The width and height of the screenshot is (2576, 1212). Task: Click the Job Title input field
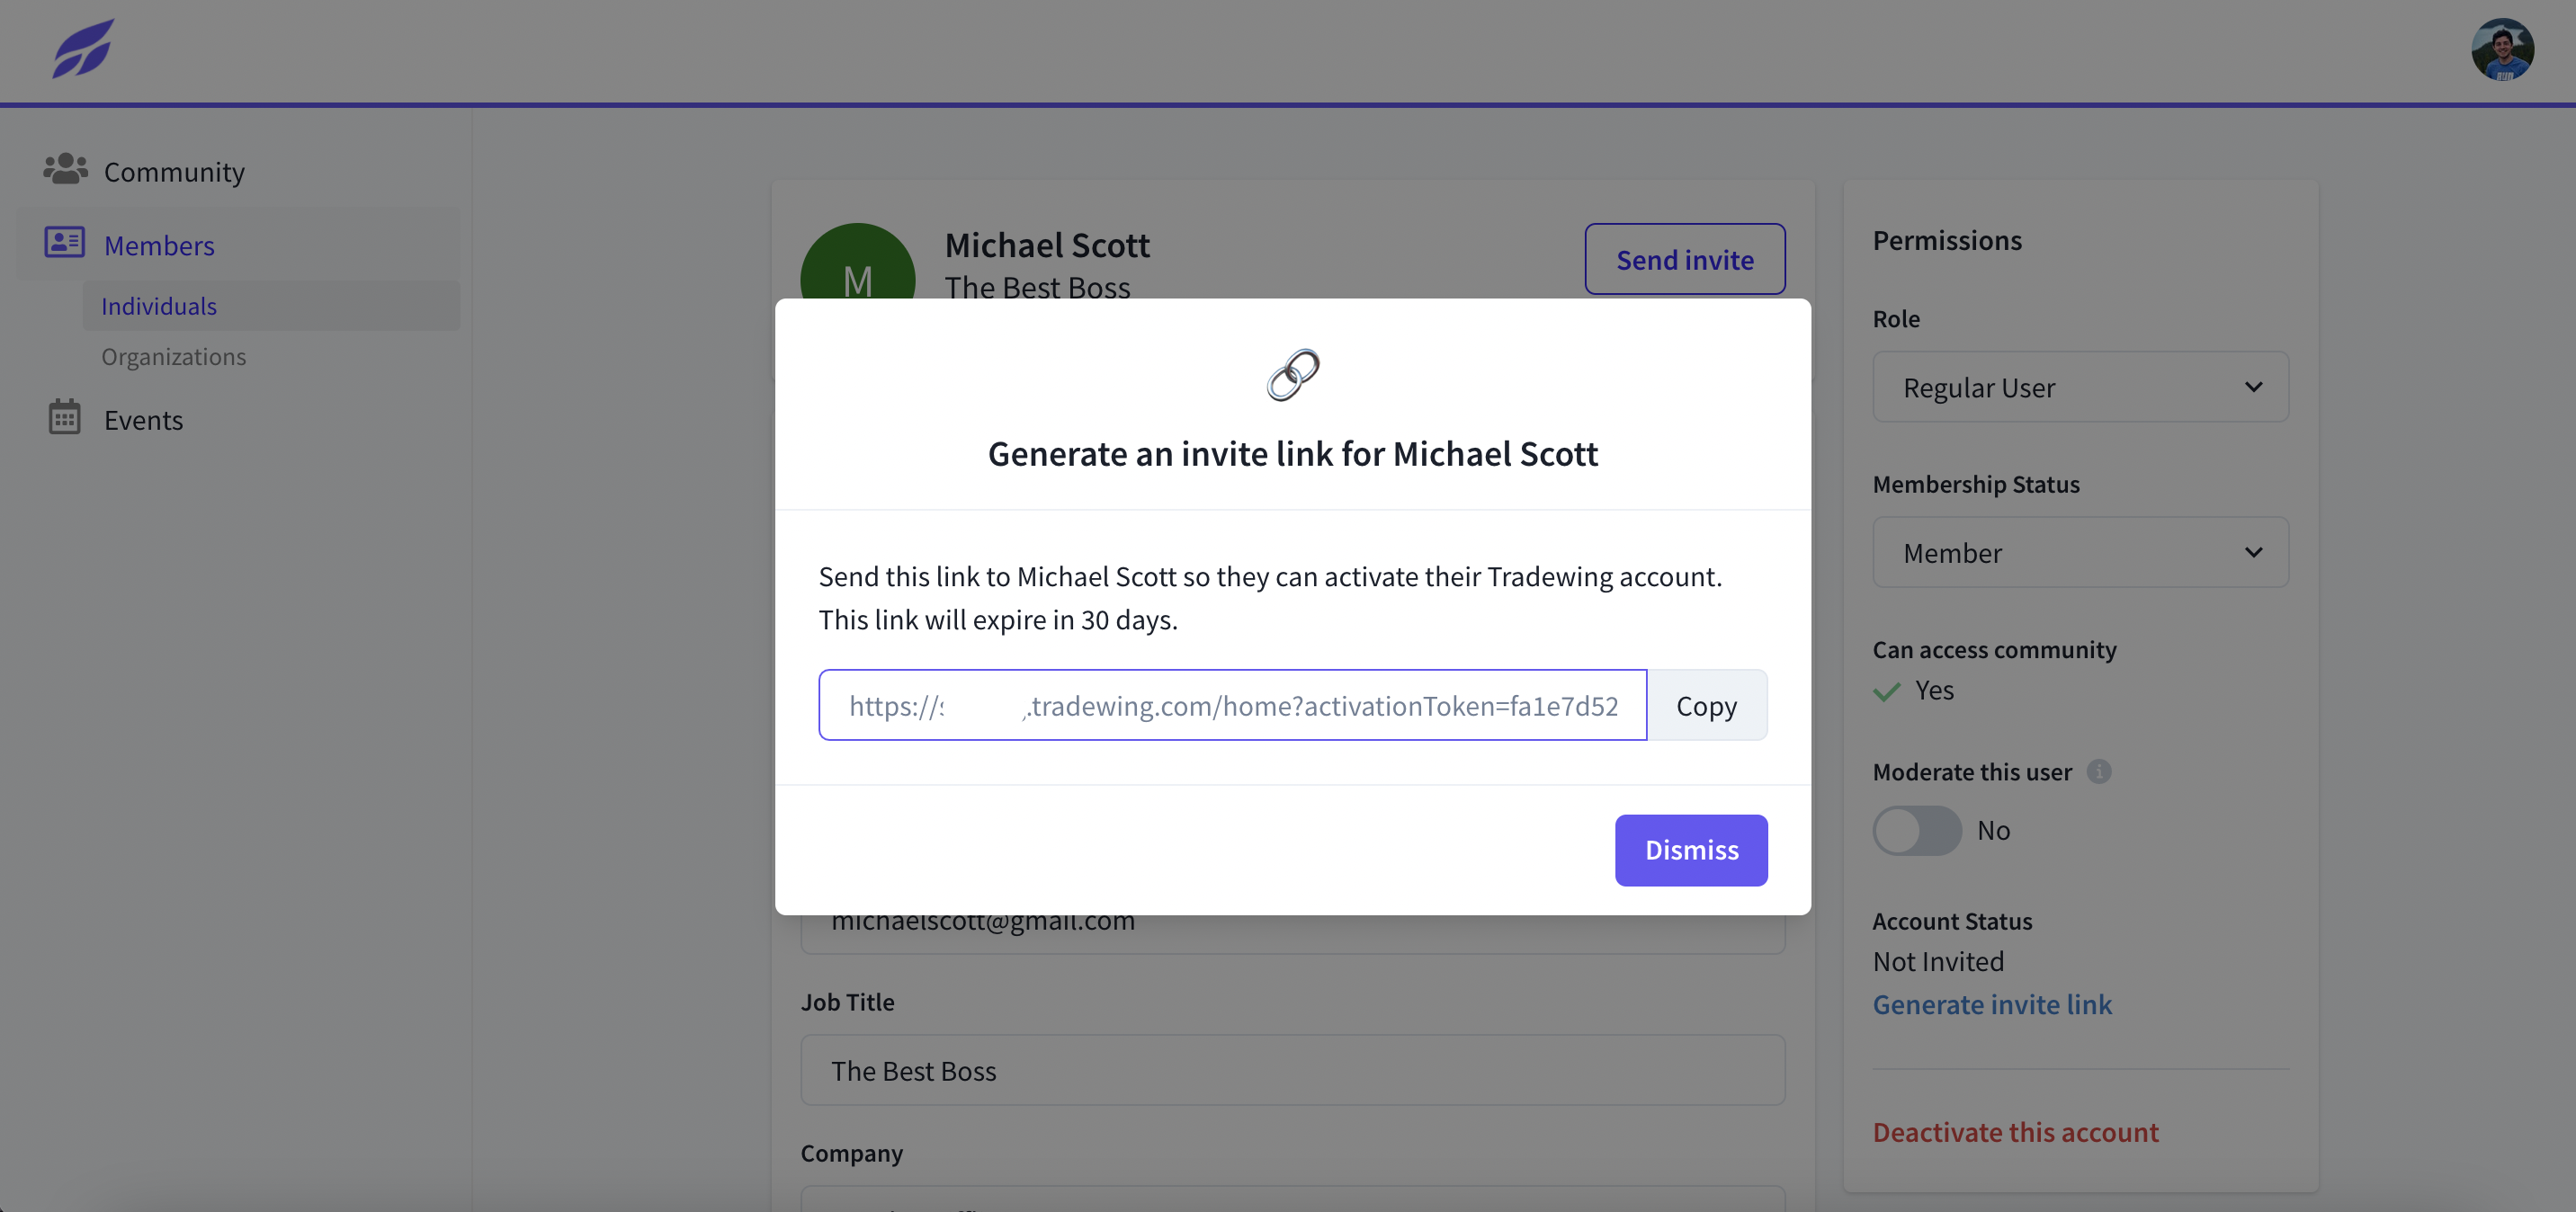click(1292, 1070)
